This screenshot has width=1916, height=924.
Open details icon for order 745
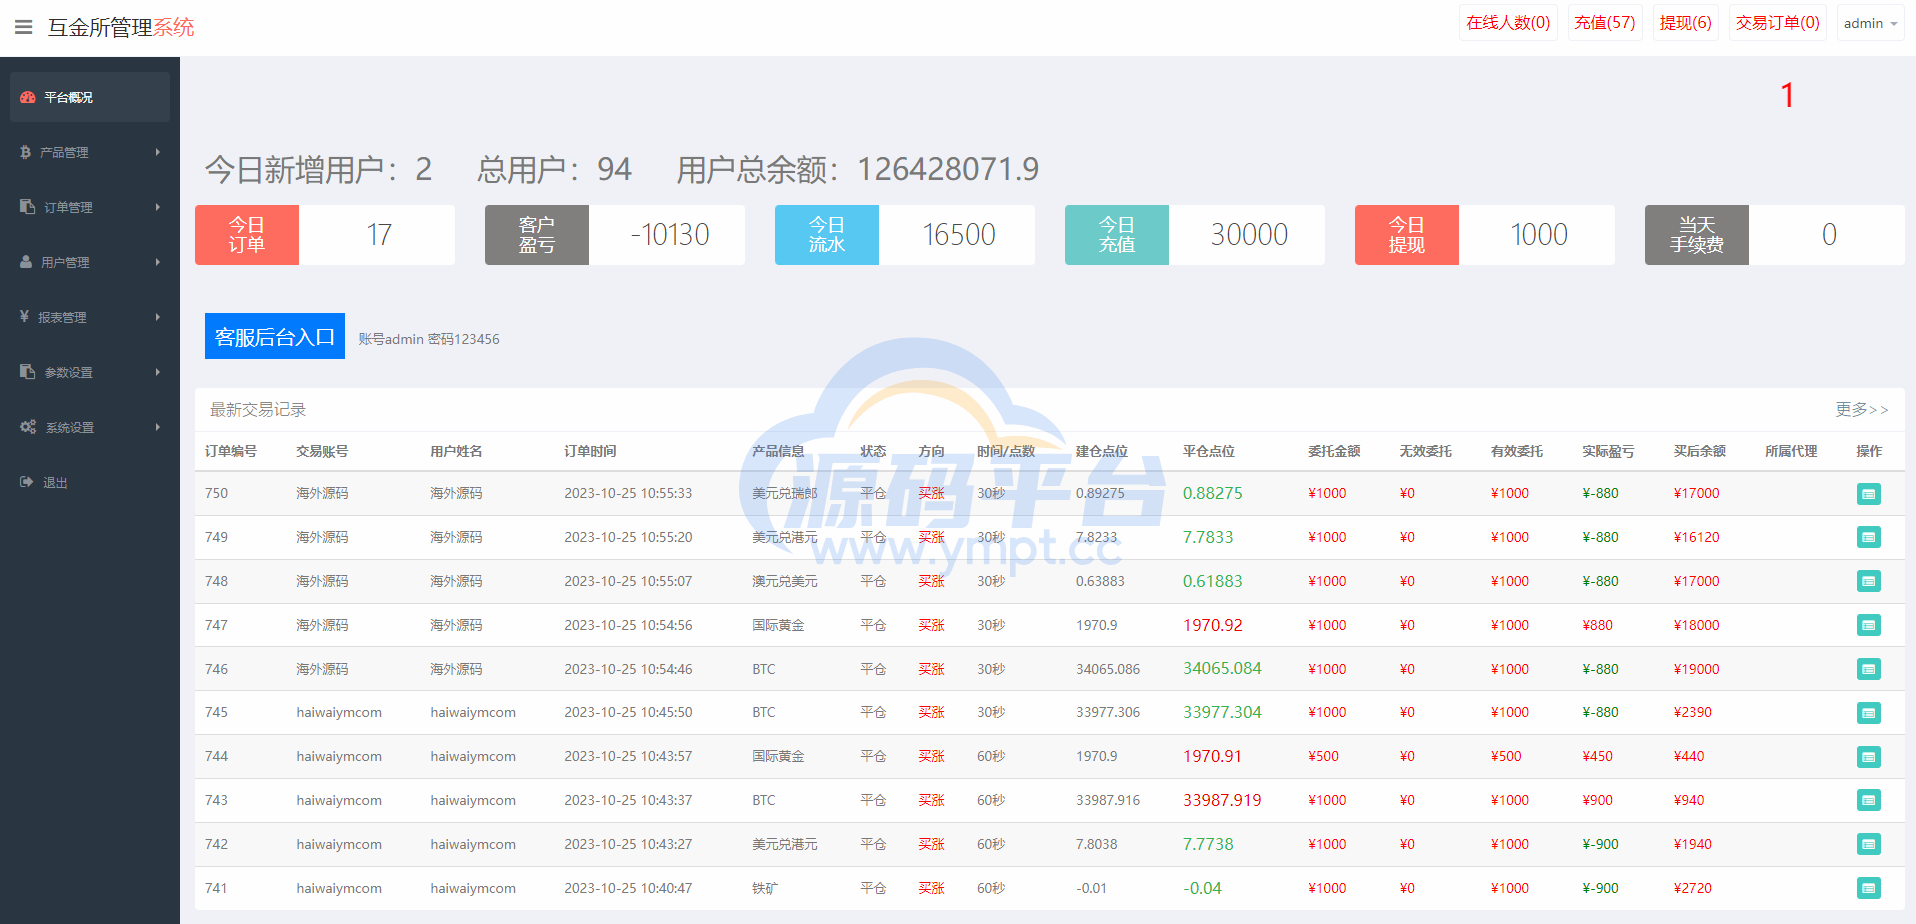pos(1868,713)
